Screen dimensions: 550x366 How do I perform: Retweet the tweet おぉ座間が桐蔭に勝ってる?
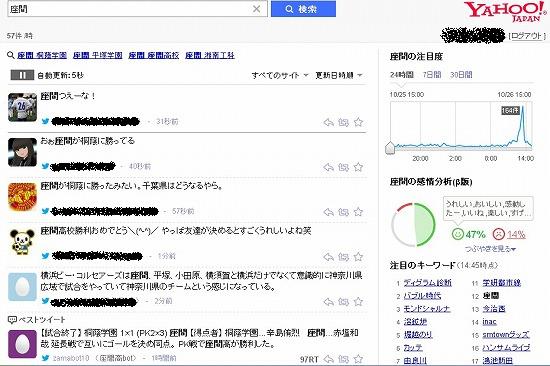pyautogui.click(x=343, y=167)
